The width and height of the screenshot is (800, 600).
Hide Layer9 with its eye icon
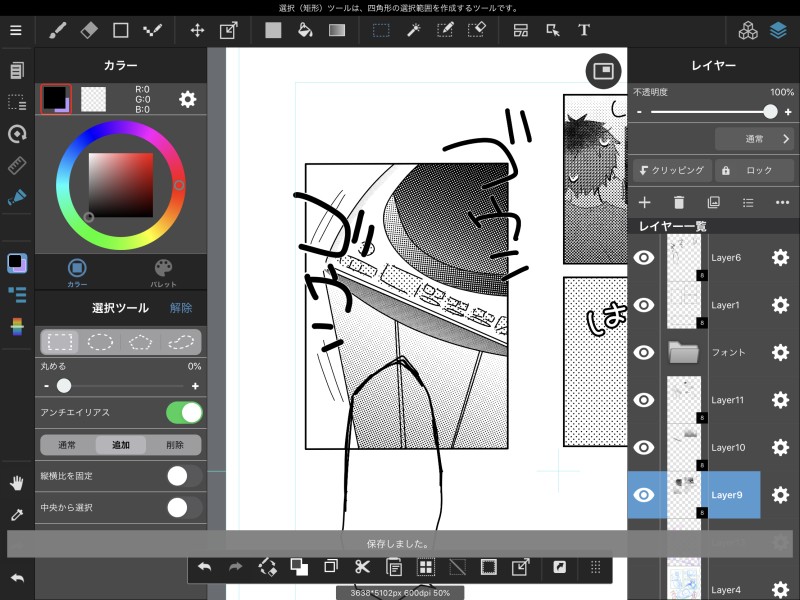644,495
